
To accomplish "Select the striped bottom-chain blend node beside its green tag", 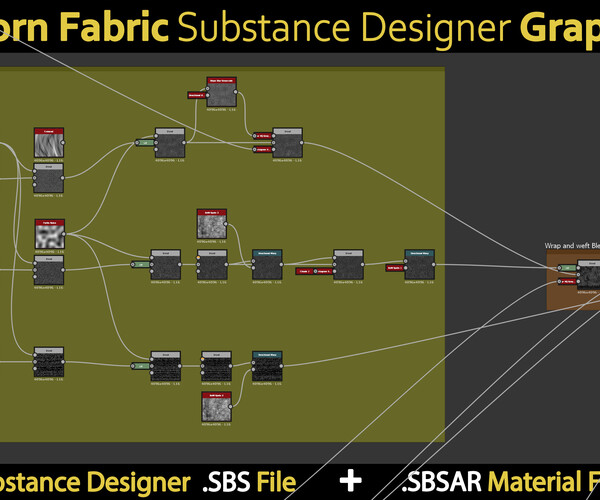I will (x=166, y=366).
